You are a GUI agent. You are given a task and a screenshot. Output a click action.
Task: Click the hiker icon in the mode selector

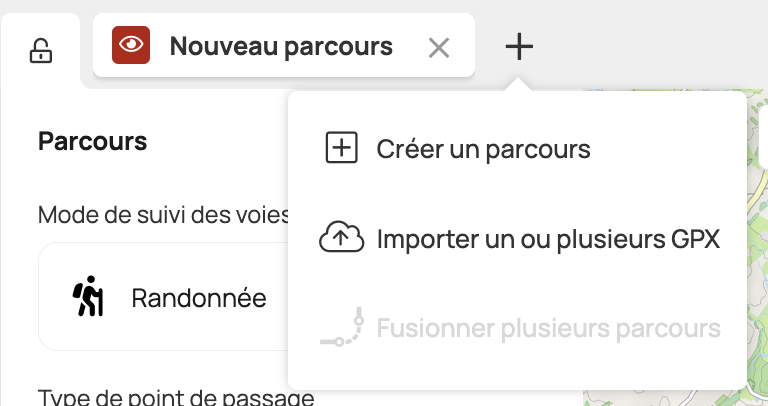pos(88,297)
